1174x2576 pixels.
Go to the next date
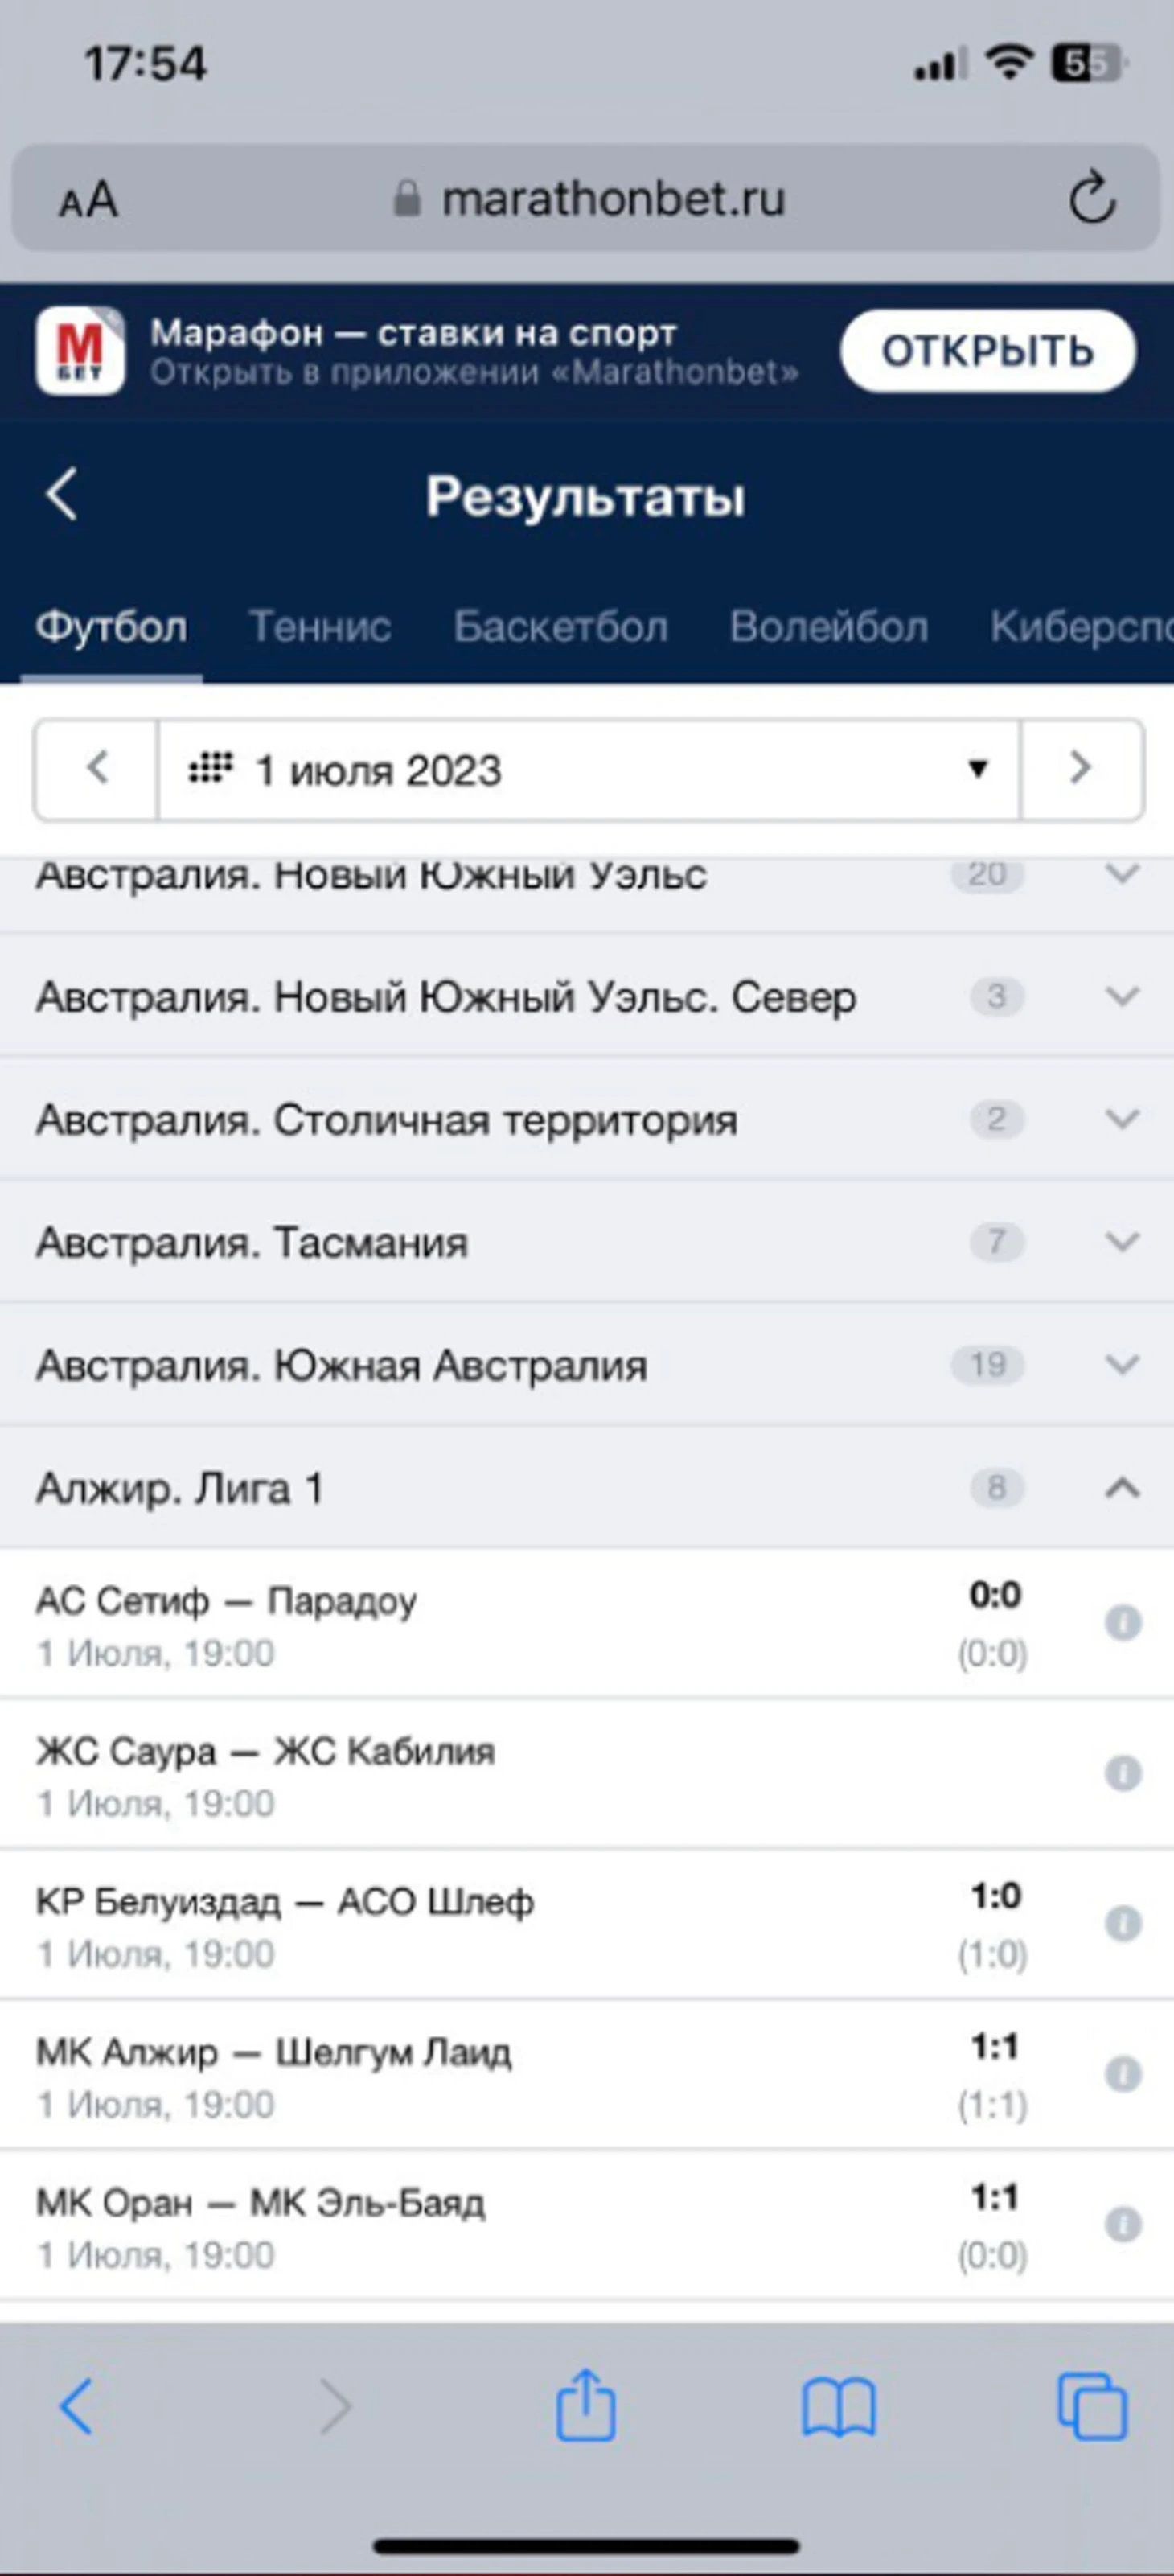1081,769
